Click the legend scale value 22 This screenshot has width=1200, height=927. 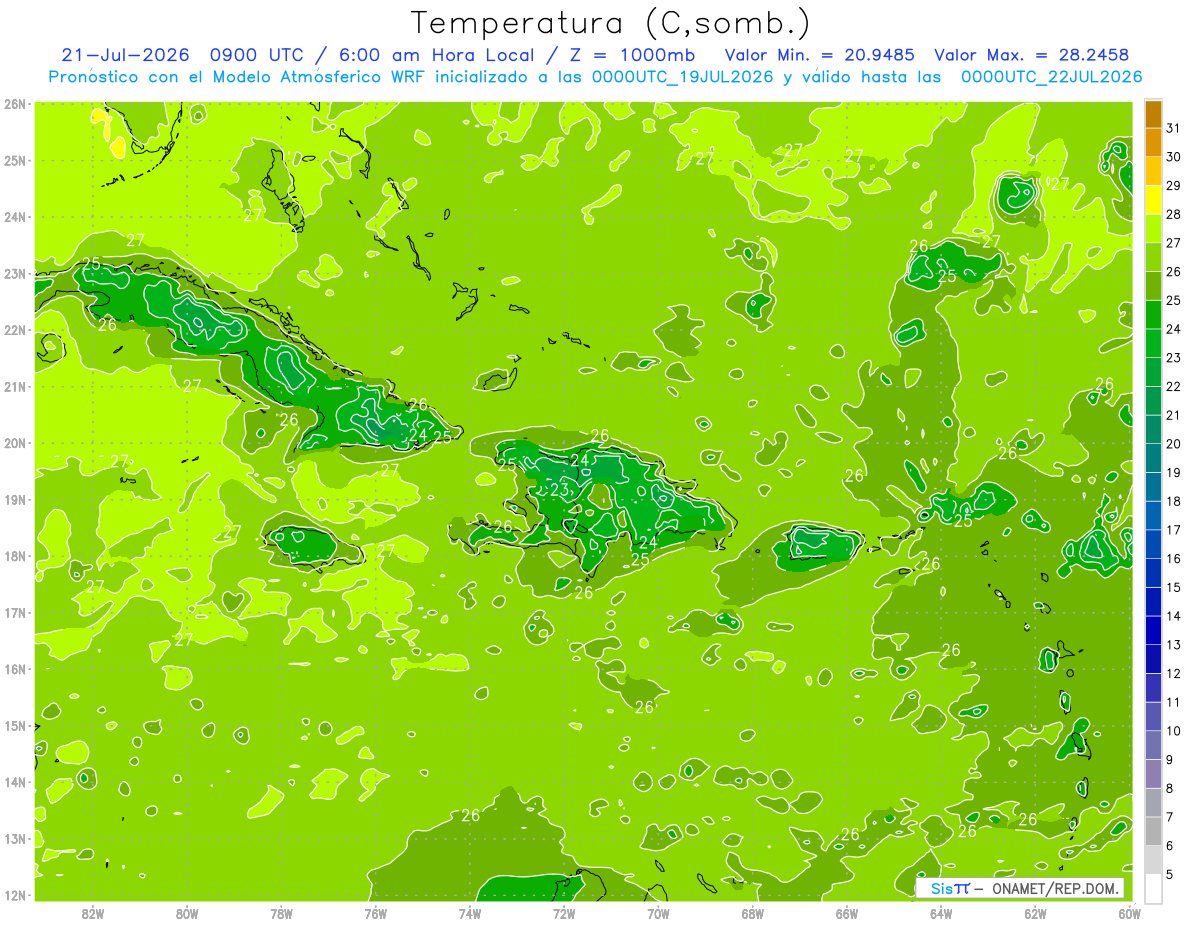pos(1174,387)
